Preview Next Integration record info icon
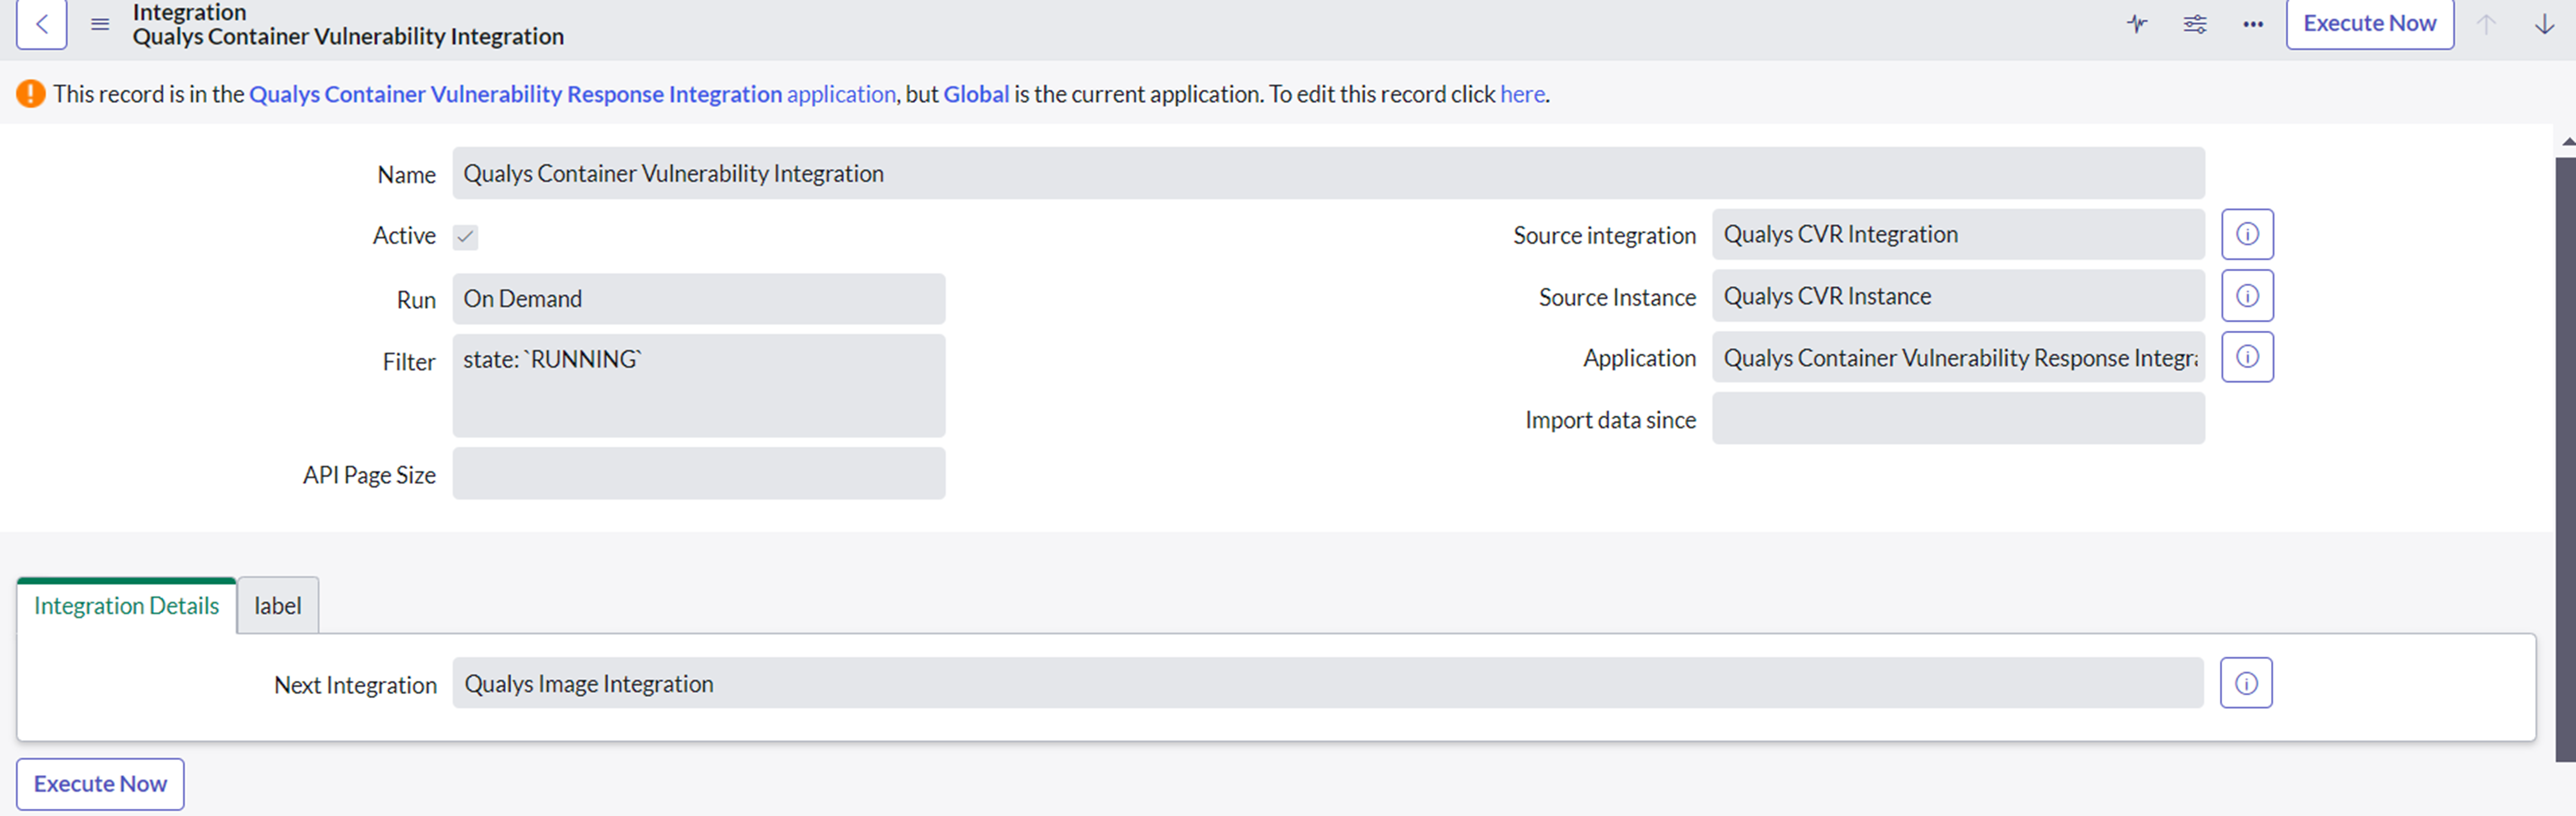The width and height of the screenshot is (2576, 816). click(x=2246, y=683)
